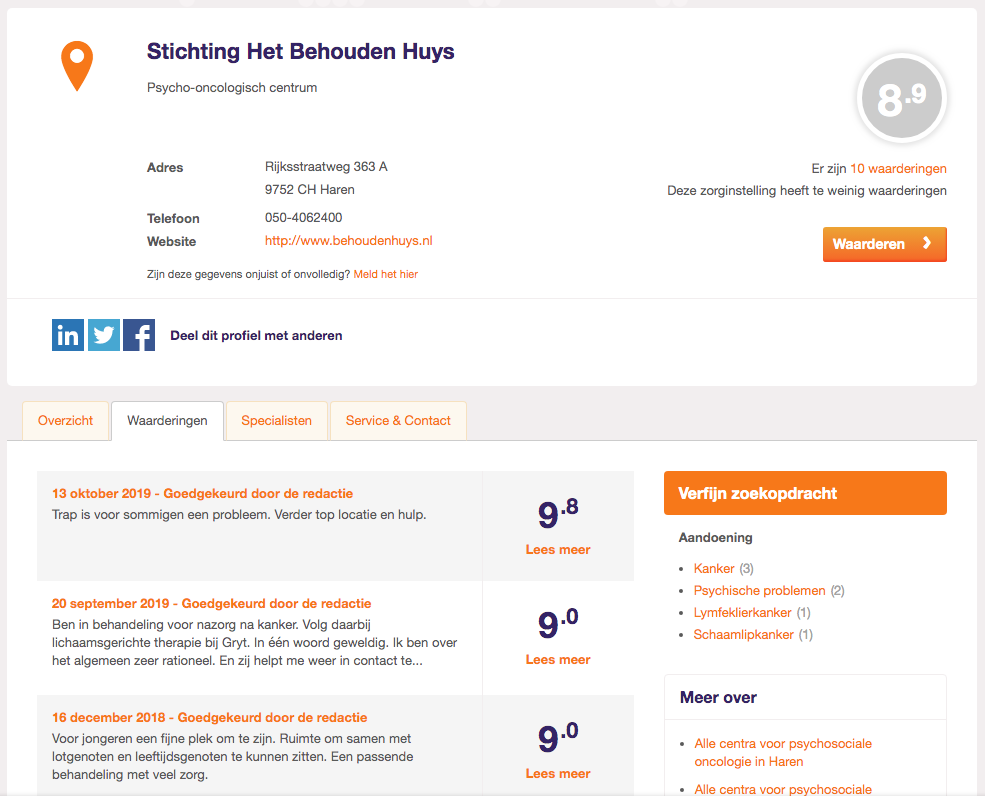Click the address Rijksstraatweg 363 A
The height and width of the screenshot is (796, 985).
coord(326,166)
